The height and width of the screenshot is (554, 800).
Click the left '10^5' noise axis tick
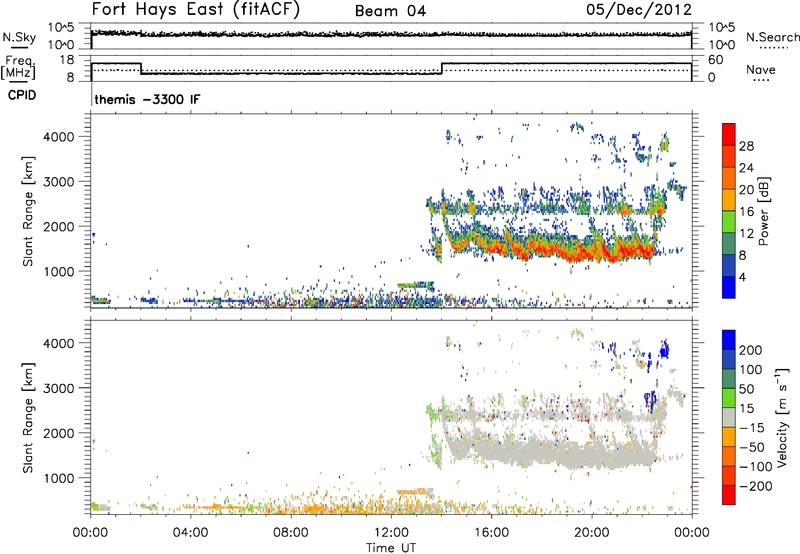(x=61, y=28)
